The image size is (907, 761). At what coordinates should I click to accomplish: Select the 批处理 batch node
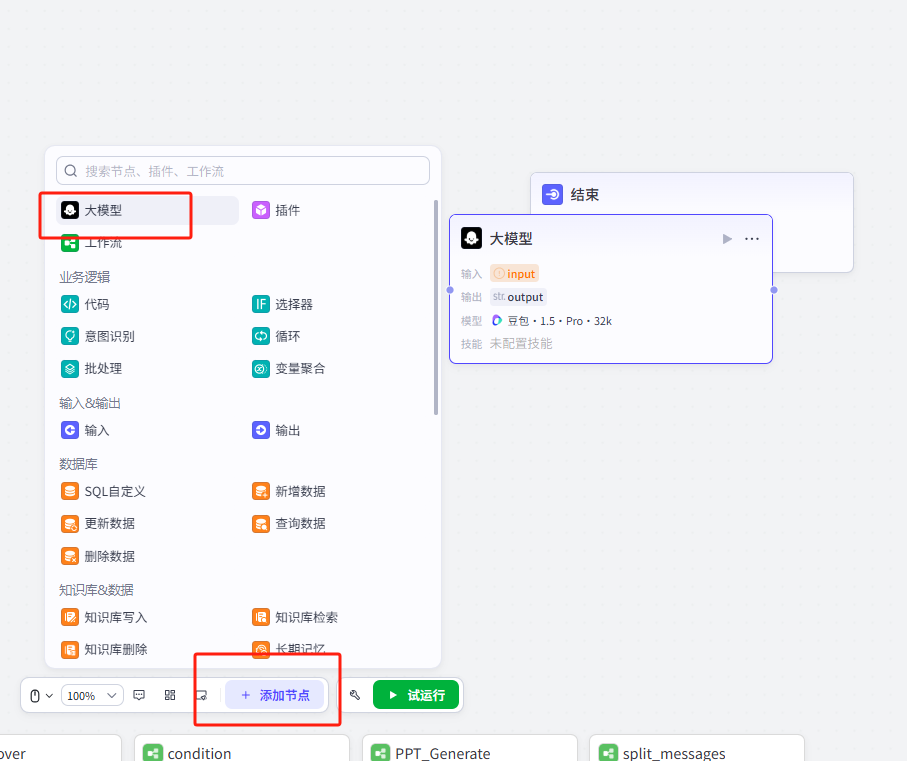click(91, 368)
